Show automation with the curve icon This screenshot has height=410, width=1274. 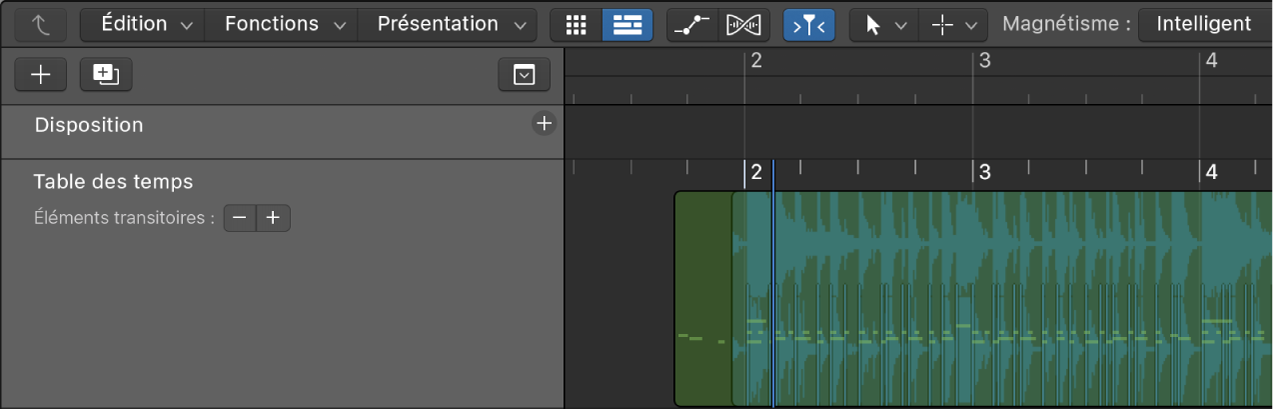[692, 25]
